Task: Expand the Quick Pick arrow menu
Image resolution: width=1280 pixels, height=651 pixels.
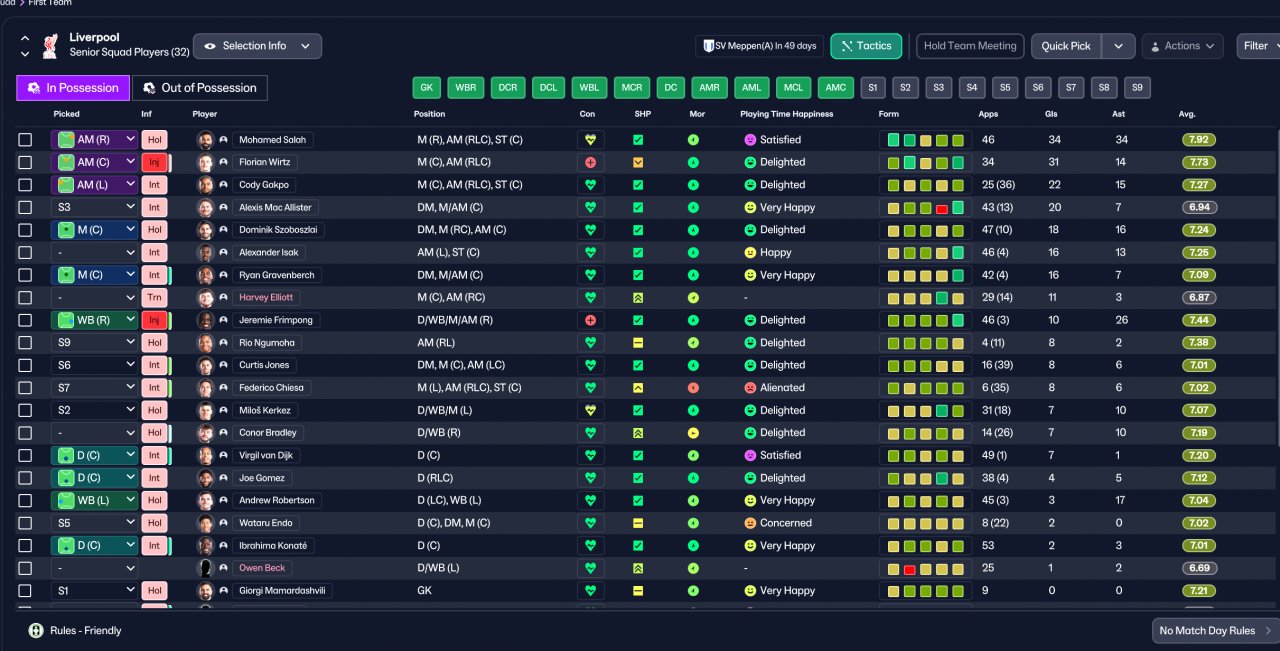Action: [1119, 46]
